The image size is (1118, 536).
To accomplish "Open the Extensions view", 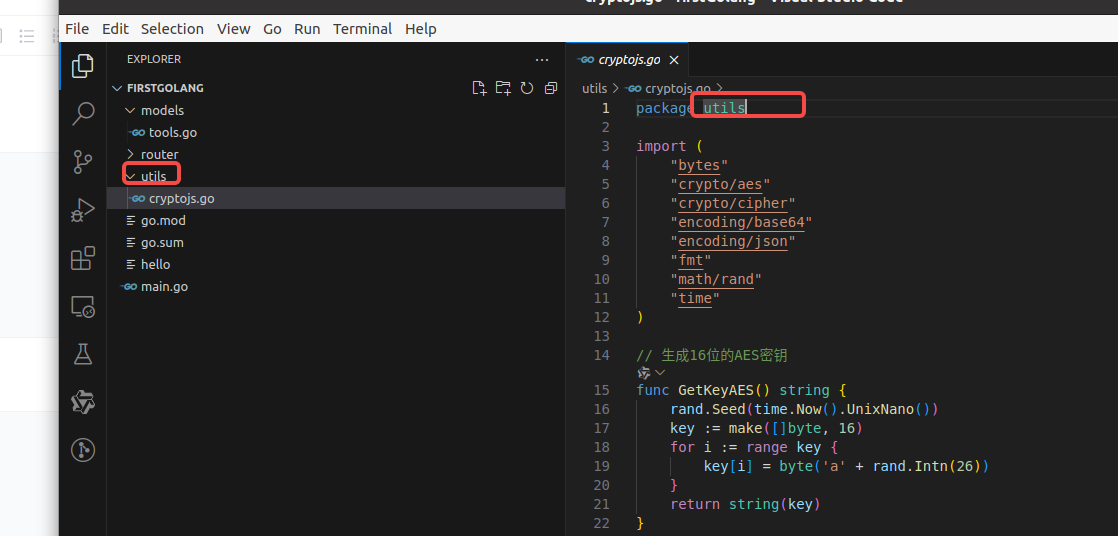I will click(83, 259).
